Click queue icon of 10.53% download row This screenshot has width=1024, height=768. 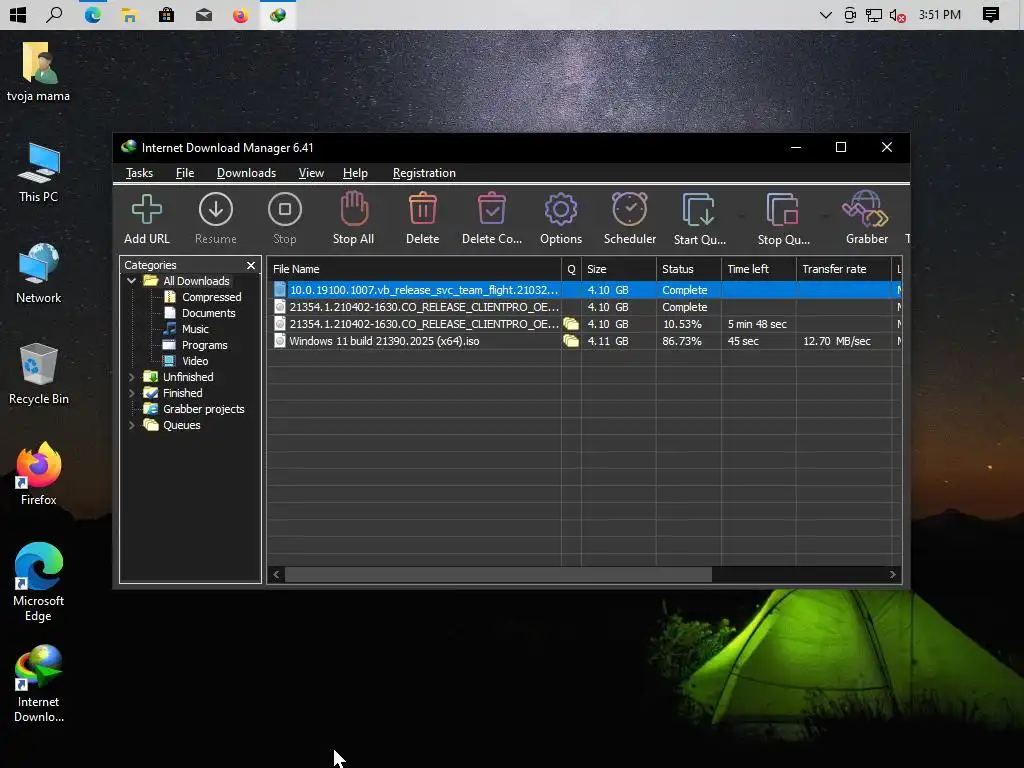pyautogui.click(x=571, y=324)
